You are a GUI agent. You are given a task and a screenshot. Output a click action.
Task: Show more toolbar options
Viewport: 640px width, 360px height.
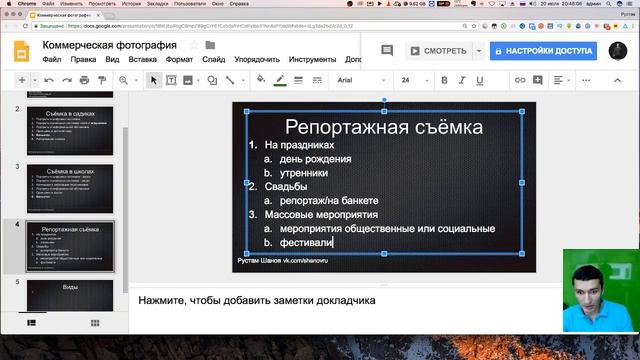point(586,80)
